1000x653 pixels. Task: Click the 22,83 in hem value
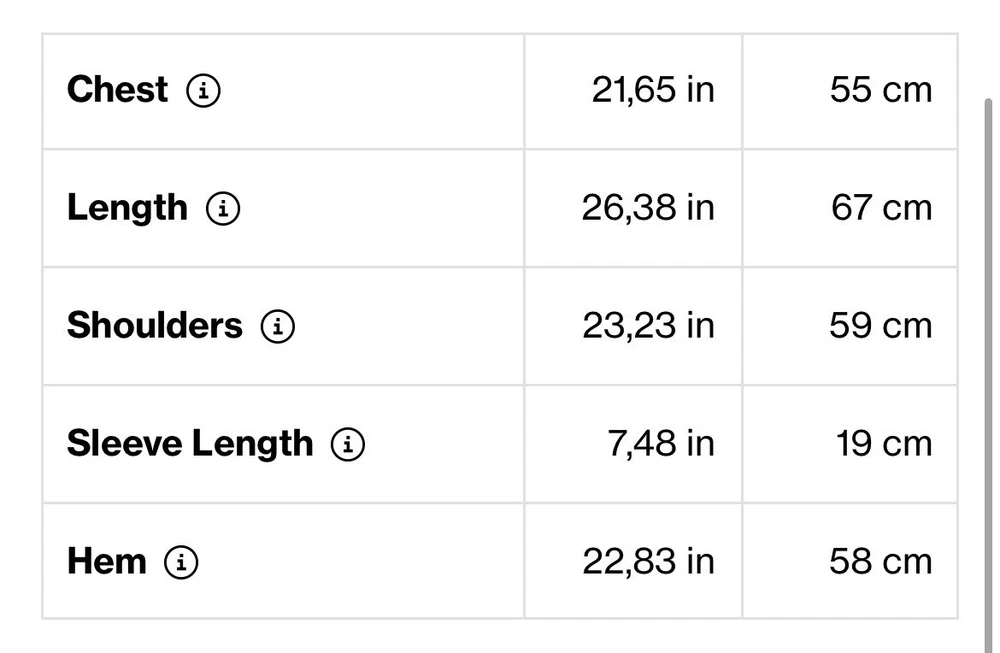click(648, 562)
